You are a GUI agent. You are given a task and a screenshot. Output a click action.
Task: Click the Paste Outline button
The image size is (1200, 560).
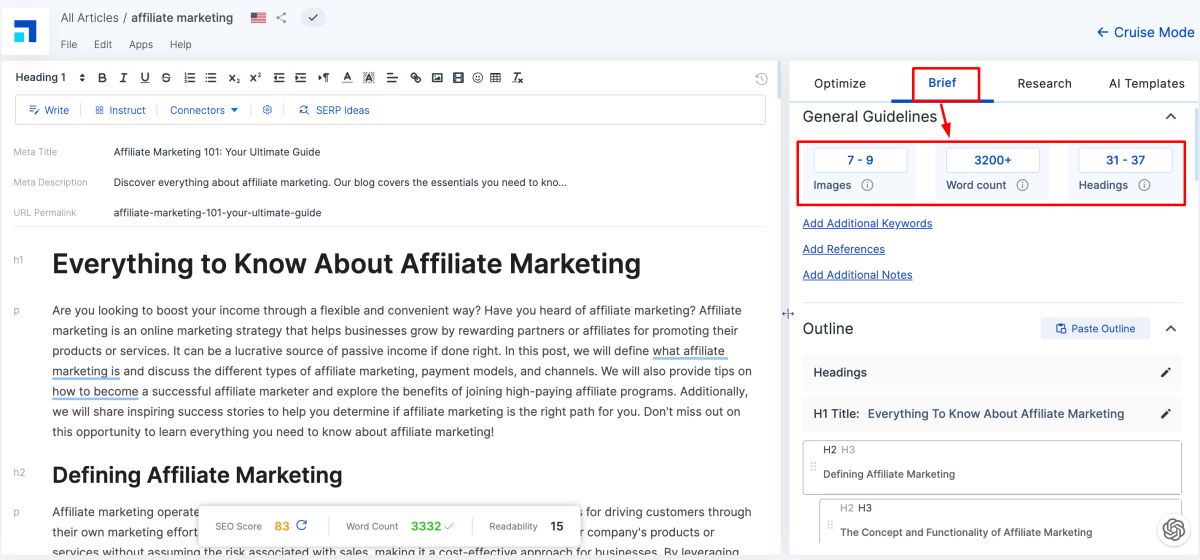(x=1095, y=329)
